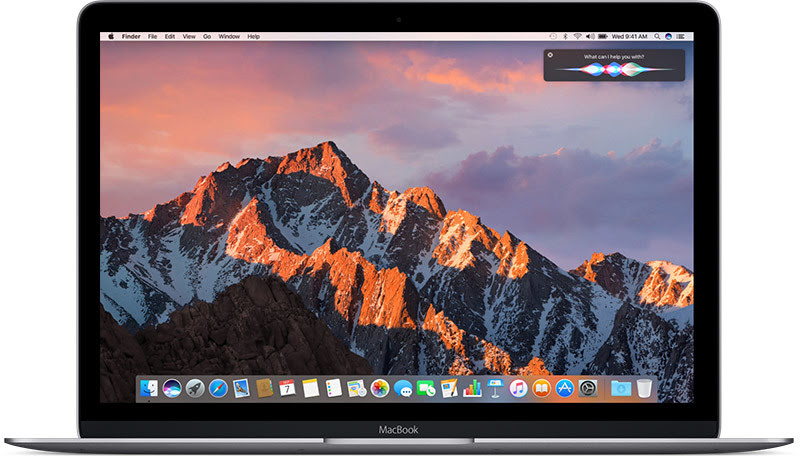Open the Go menu
This screenshot has width=800, height=457.
coord(207,36)
